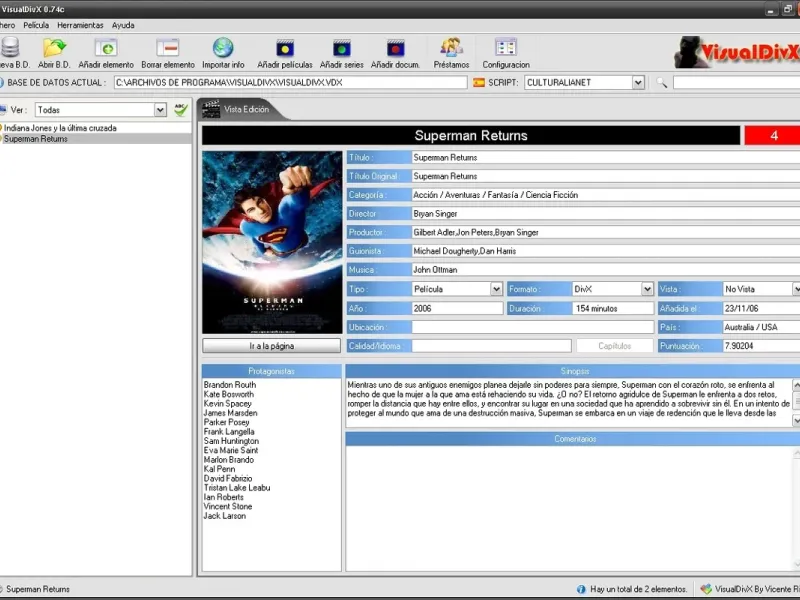Screen dimensions: 800x600
Task: Click the green check icon beside Ver filter
Action: (x=180, y=110)
